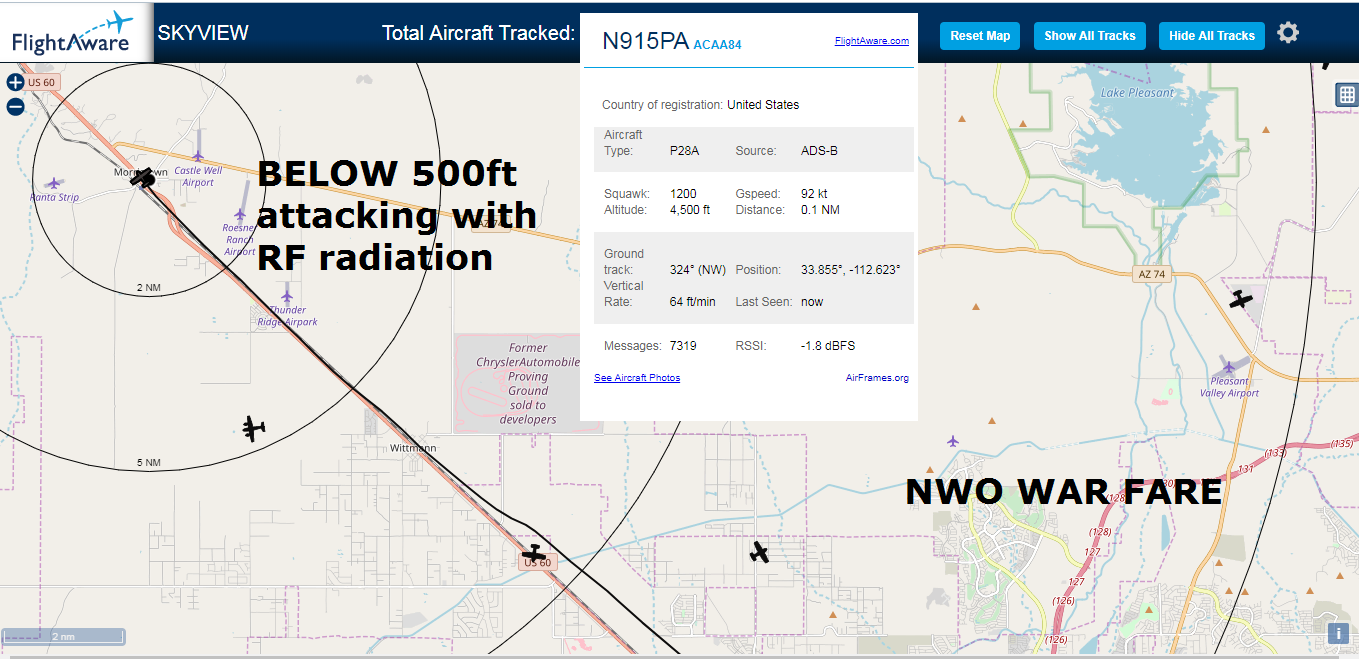
Task: Click Roesner Ranch Airport marker
Action: point(240,214)
